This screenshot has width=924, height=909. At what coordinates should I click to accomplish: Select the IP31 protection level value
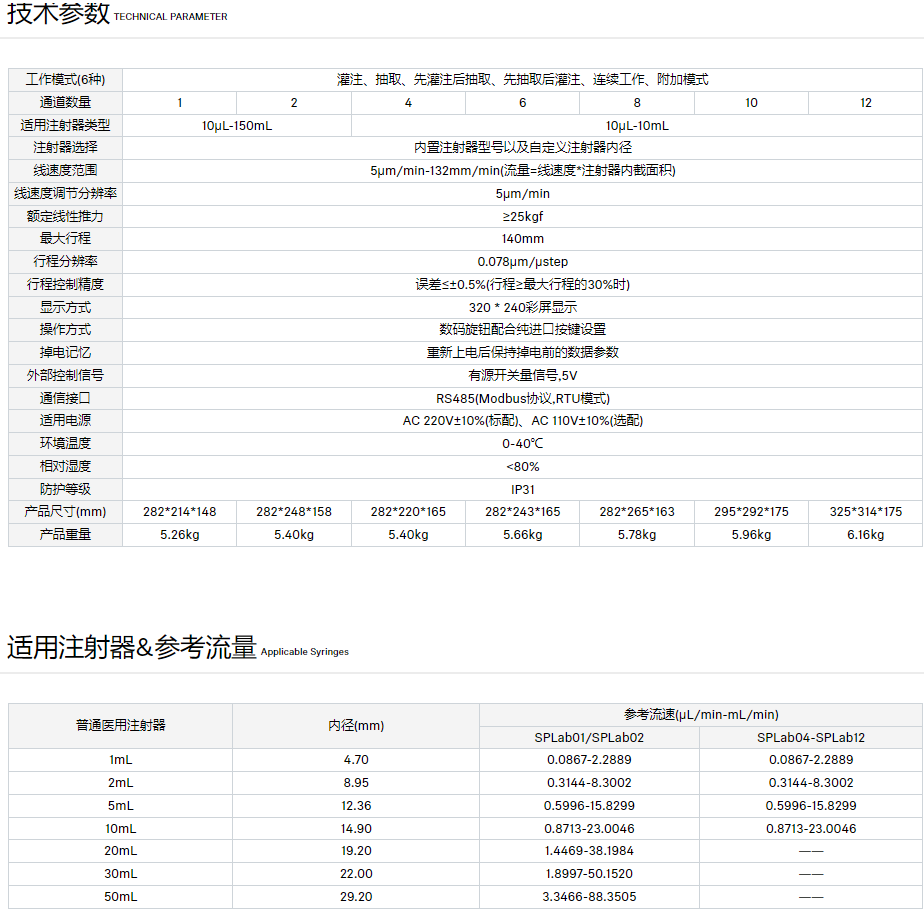coord(522,489)
